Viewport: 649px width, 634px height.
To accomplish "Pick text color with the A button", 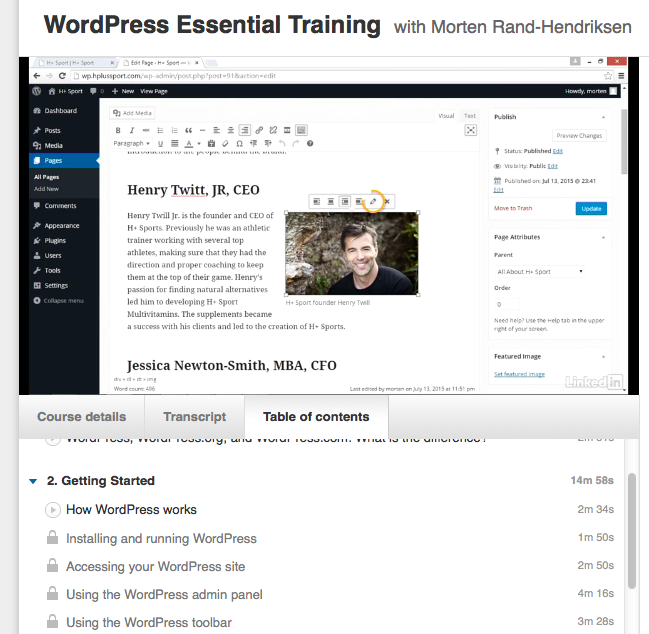I will pyautogui.click(x=189, y=144).
